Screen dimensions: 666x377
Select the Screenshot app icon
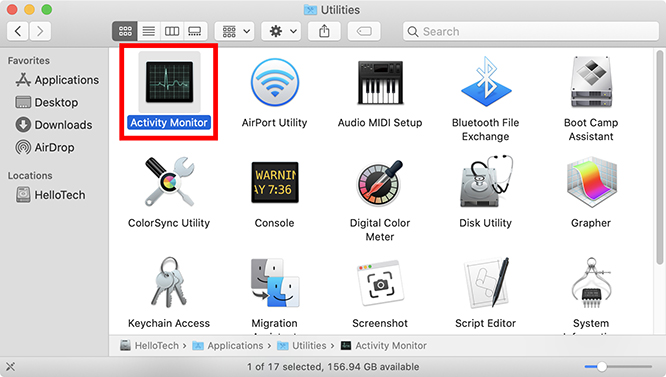pyautogui.click(x=380, y=283)
